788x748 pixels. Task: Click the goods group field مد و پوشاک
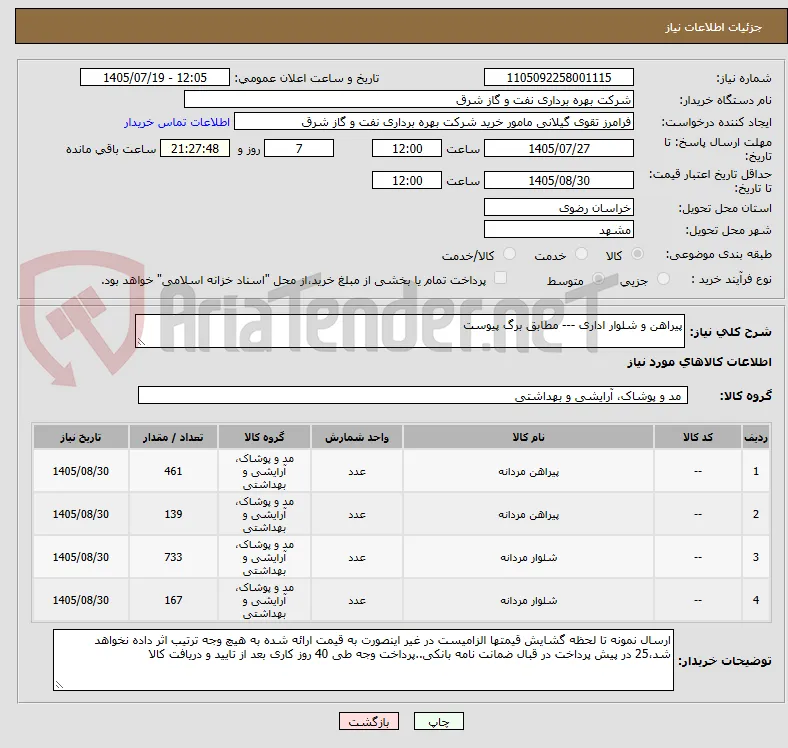coord(413,395)
